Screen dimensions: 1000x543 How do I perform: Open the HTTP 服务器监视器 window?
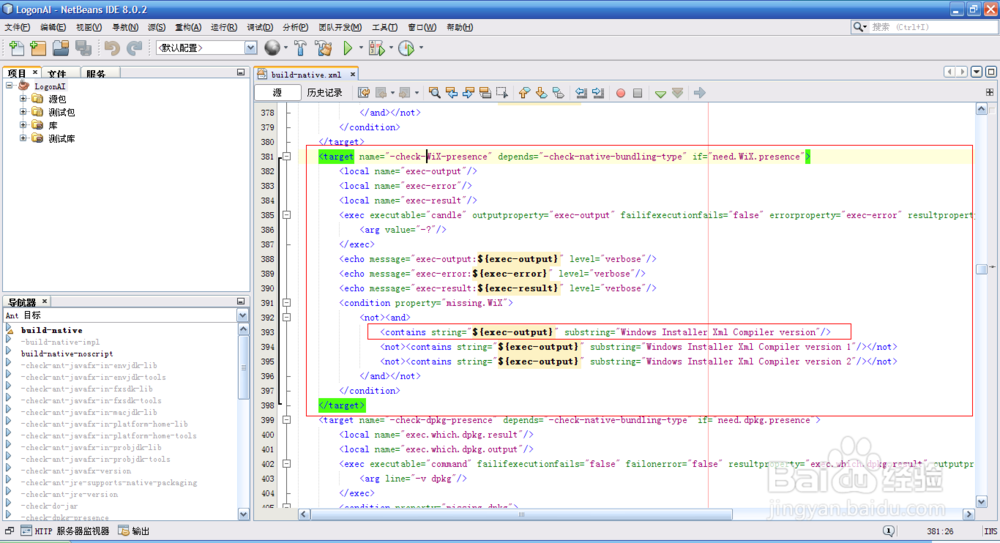(65, 531)
